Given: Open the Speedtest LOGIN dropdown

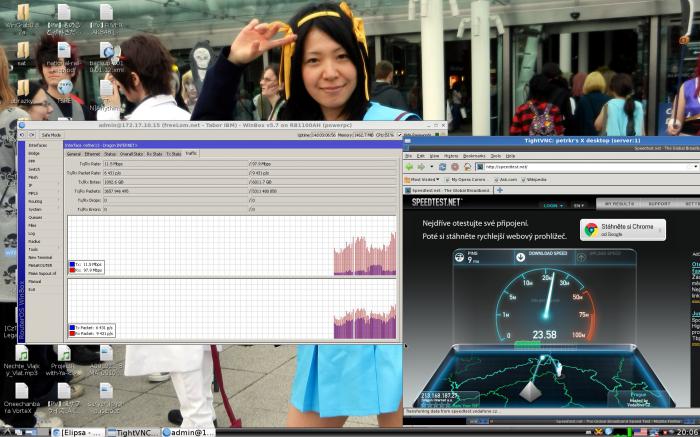Looking at the screenshot, I should (x=553, y=205).
